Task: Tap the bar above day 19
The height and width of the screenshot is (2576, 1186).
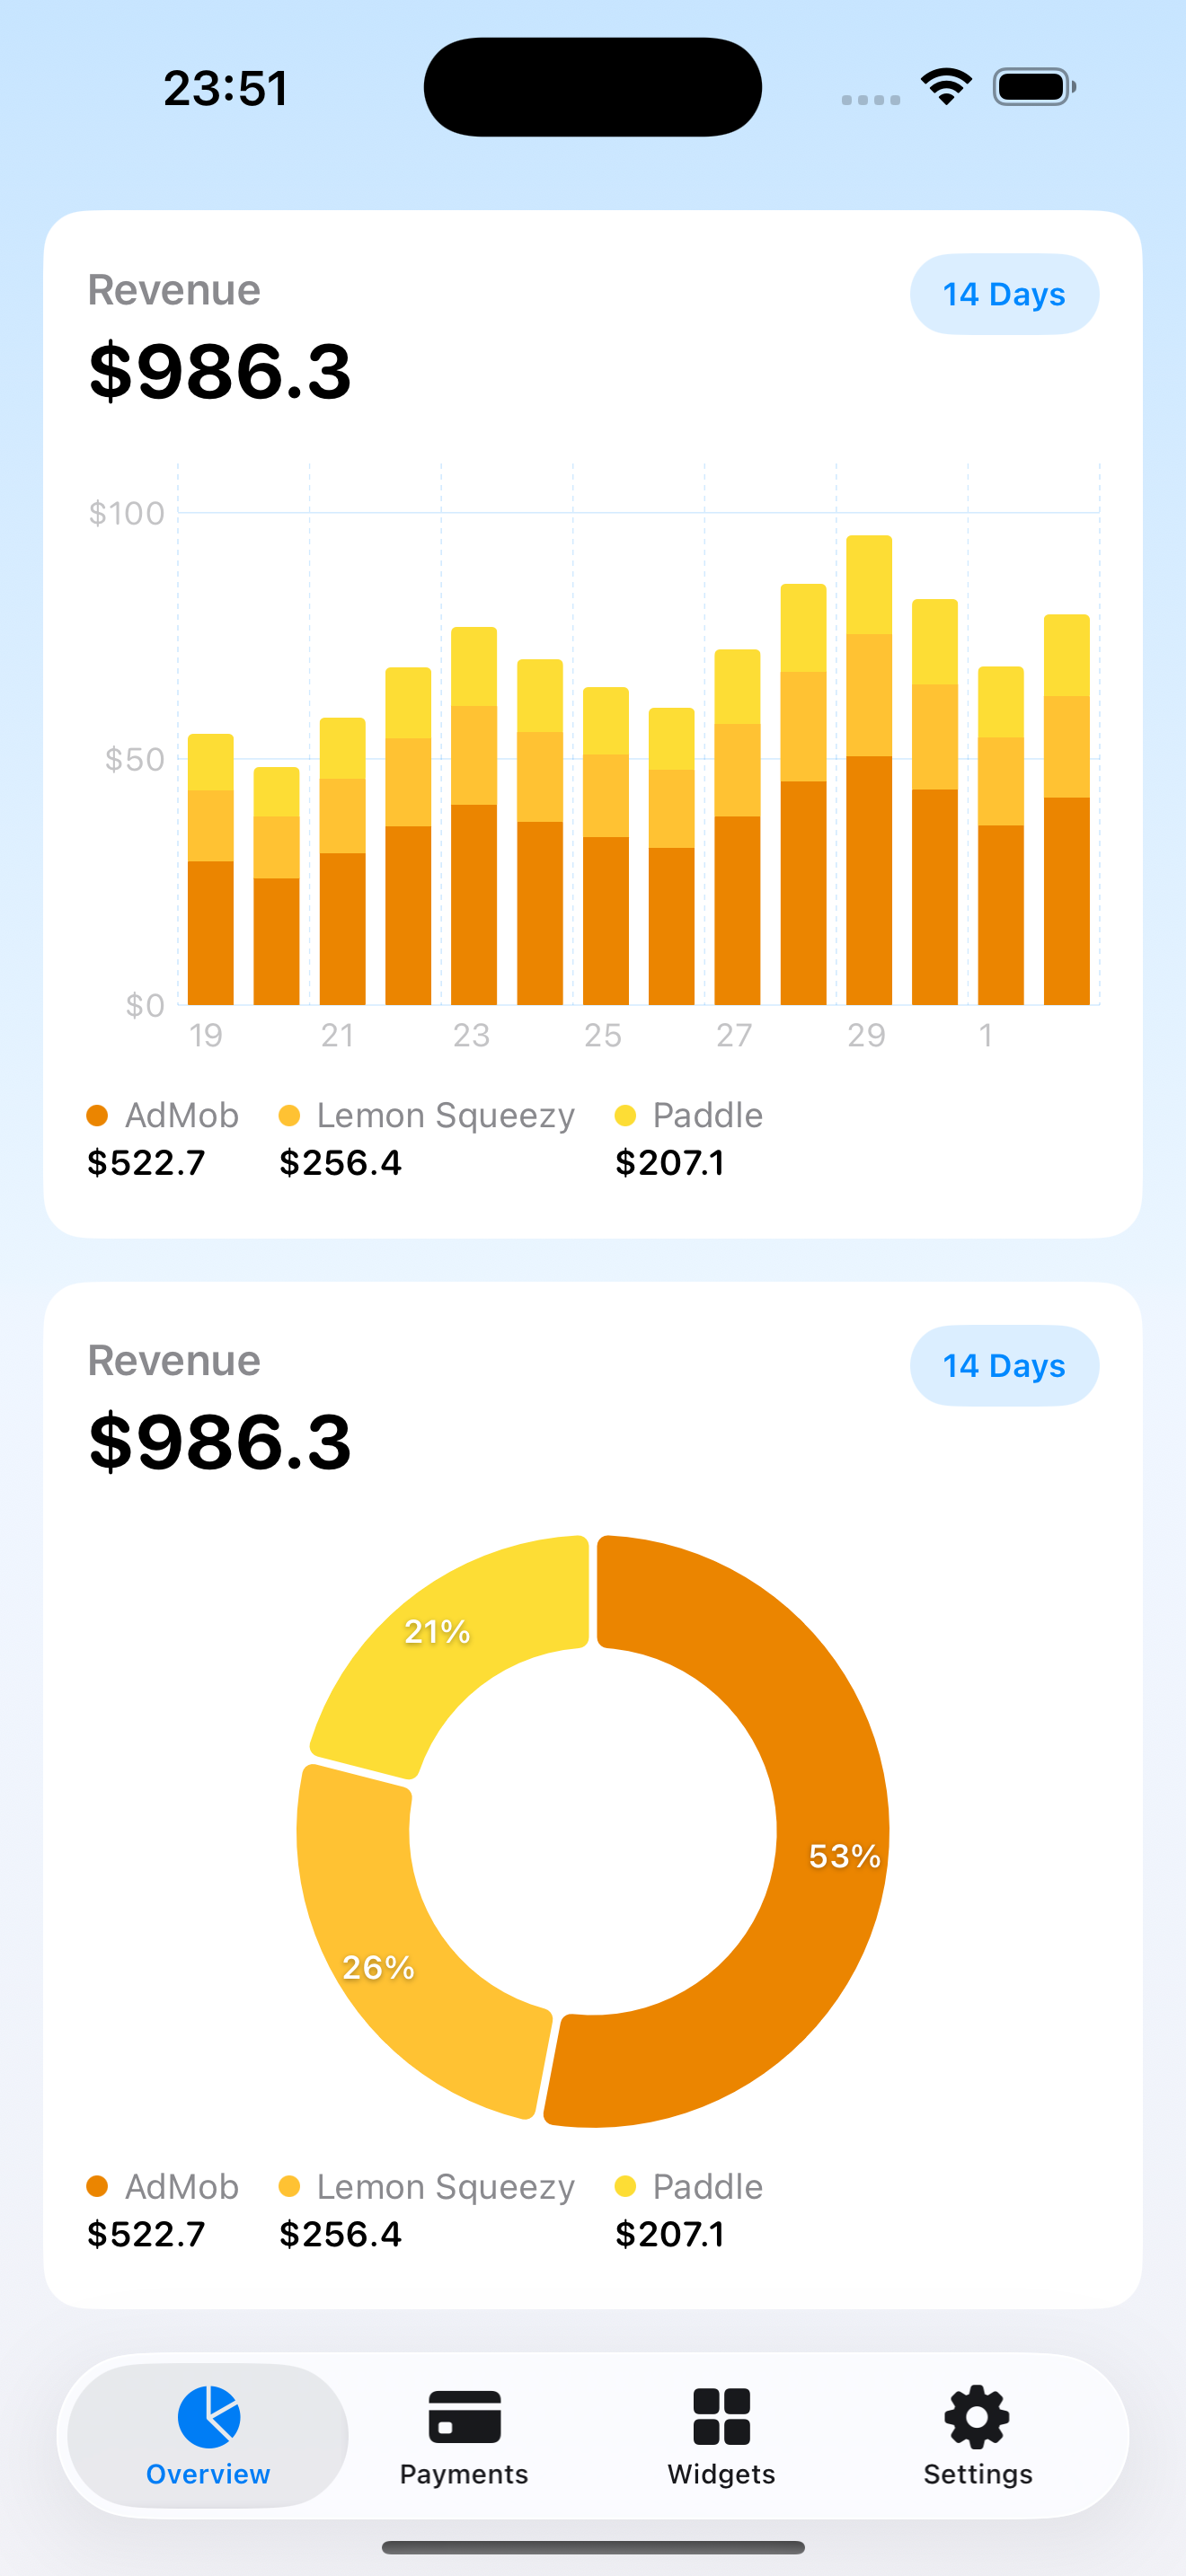Action: (211, 869)
